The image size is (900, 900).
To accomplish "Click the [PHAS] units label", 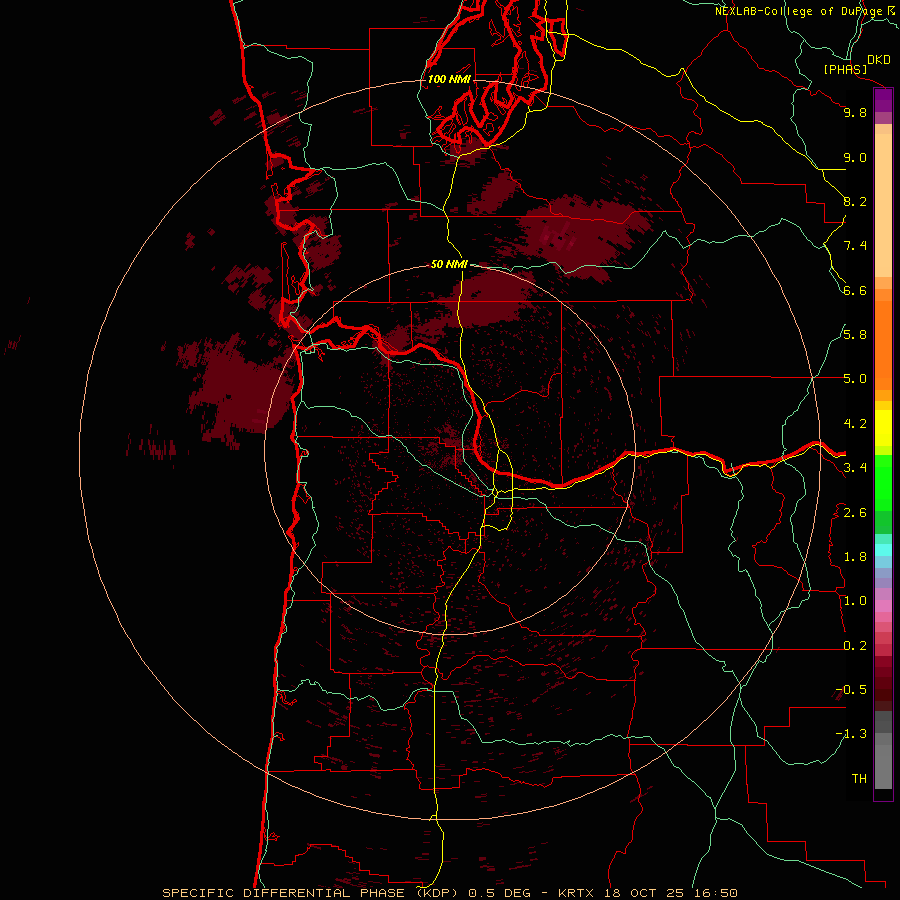I will tap(845, 69).
